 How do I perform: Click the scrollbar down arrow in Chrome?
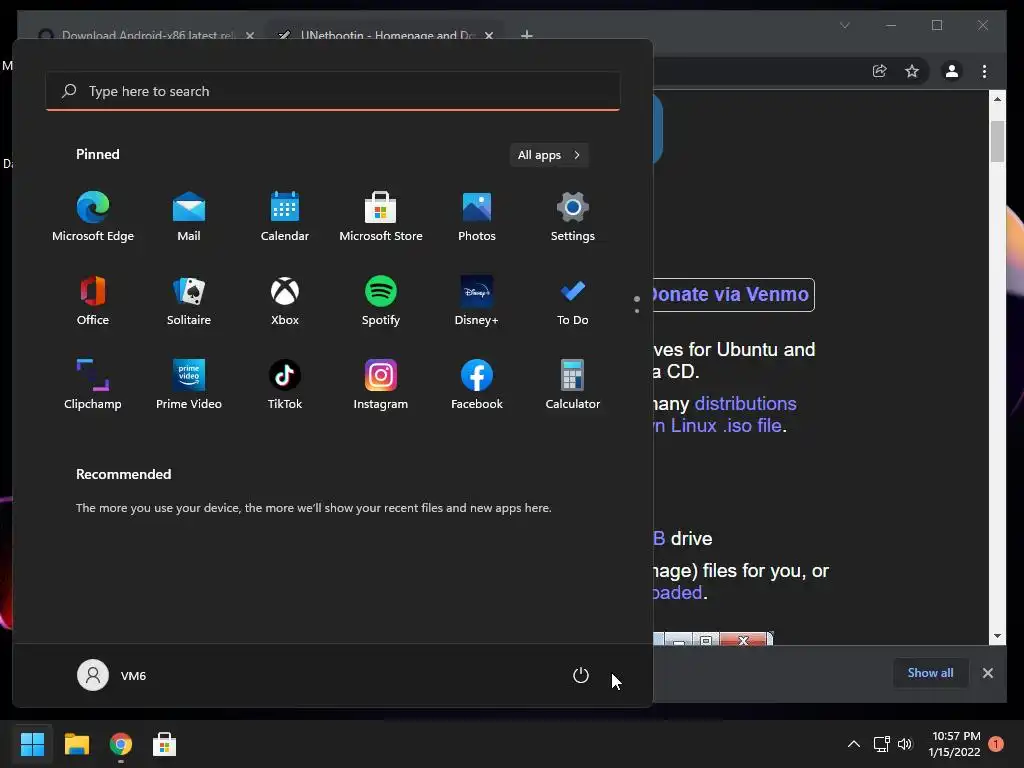[x=997, y=635]
